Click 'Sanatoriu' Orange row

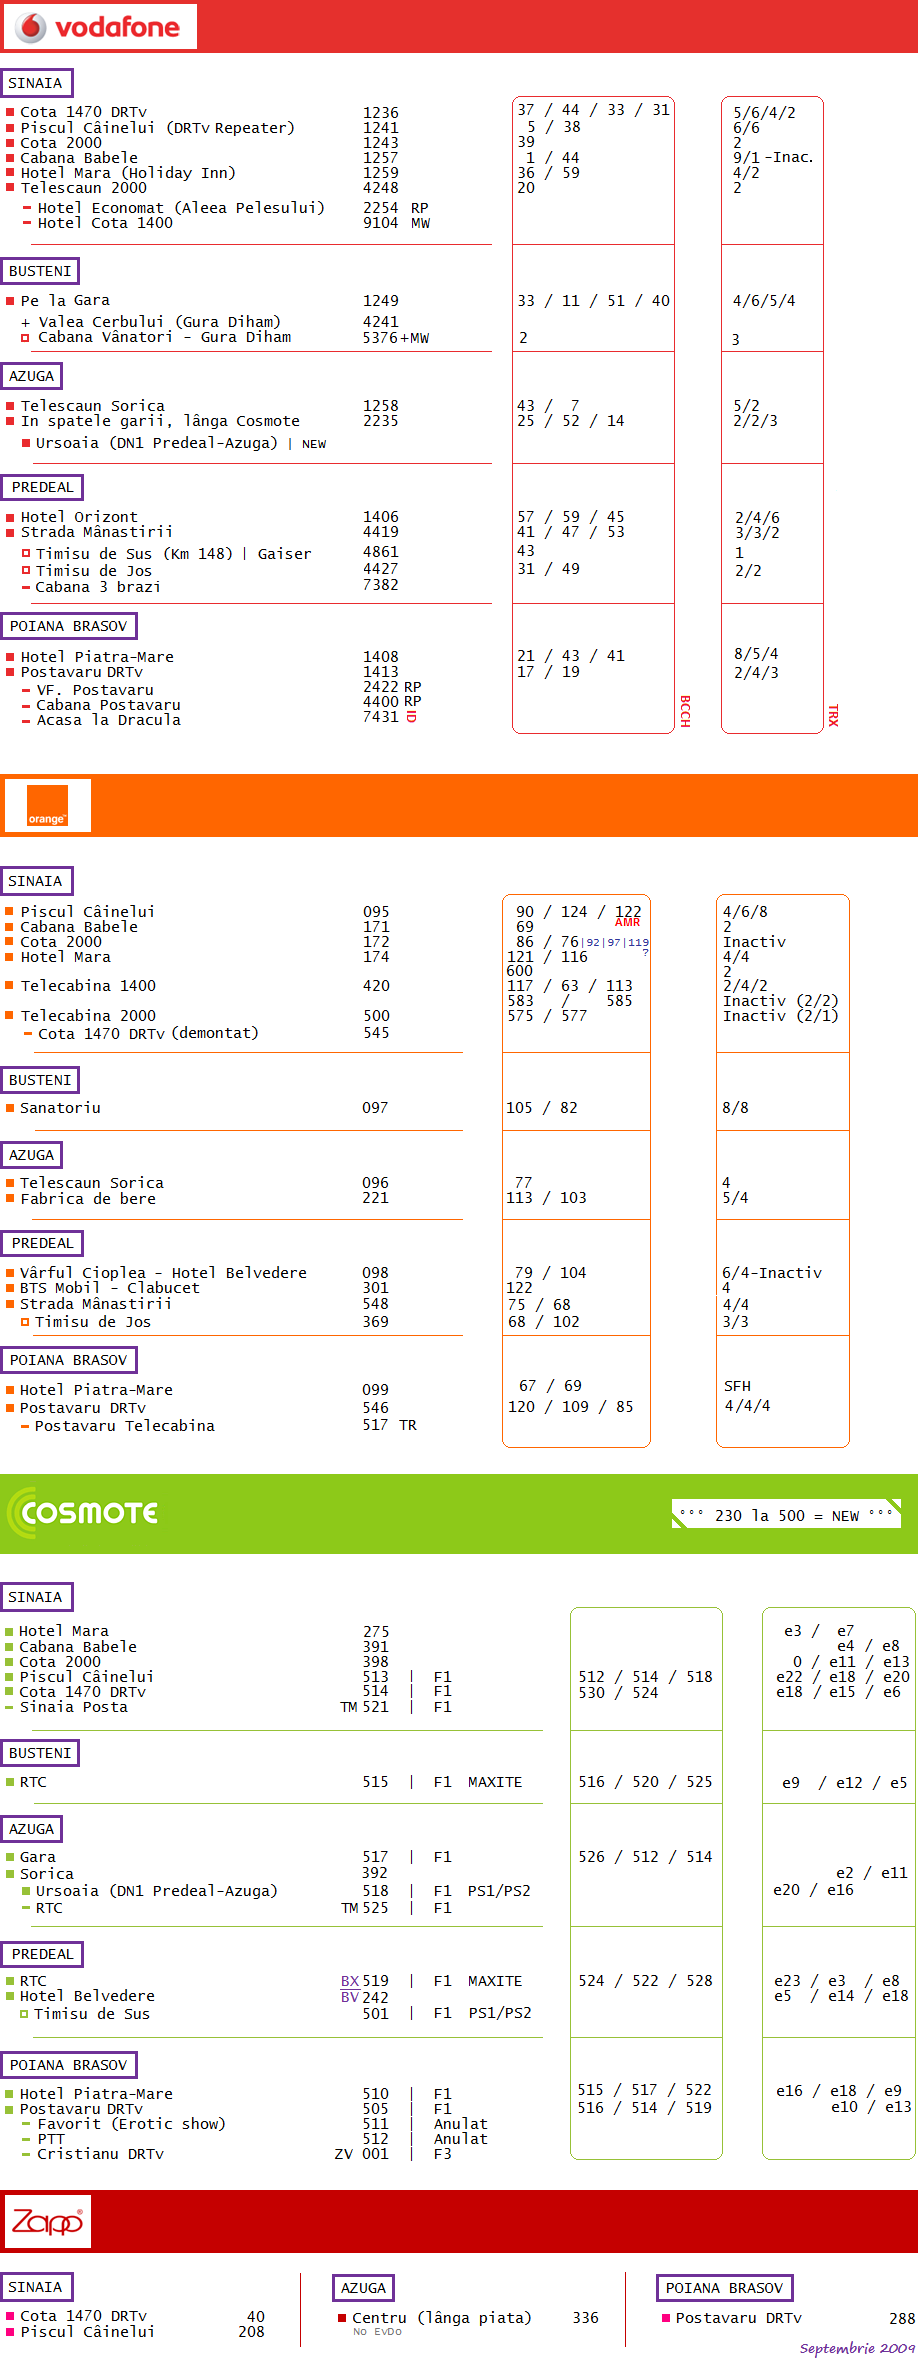click(x=60, y=1108)
